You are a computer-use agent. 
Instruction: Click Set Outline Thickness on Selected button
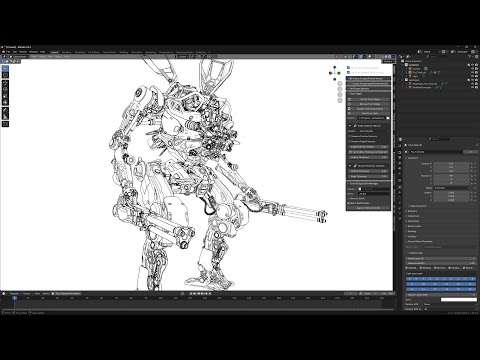[x=368, y=152]
